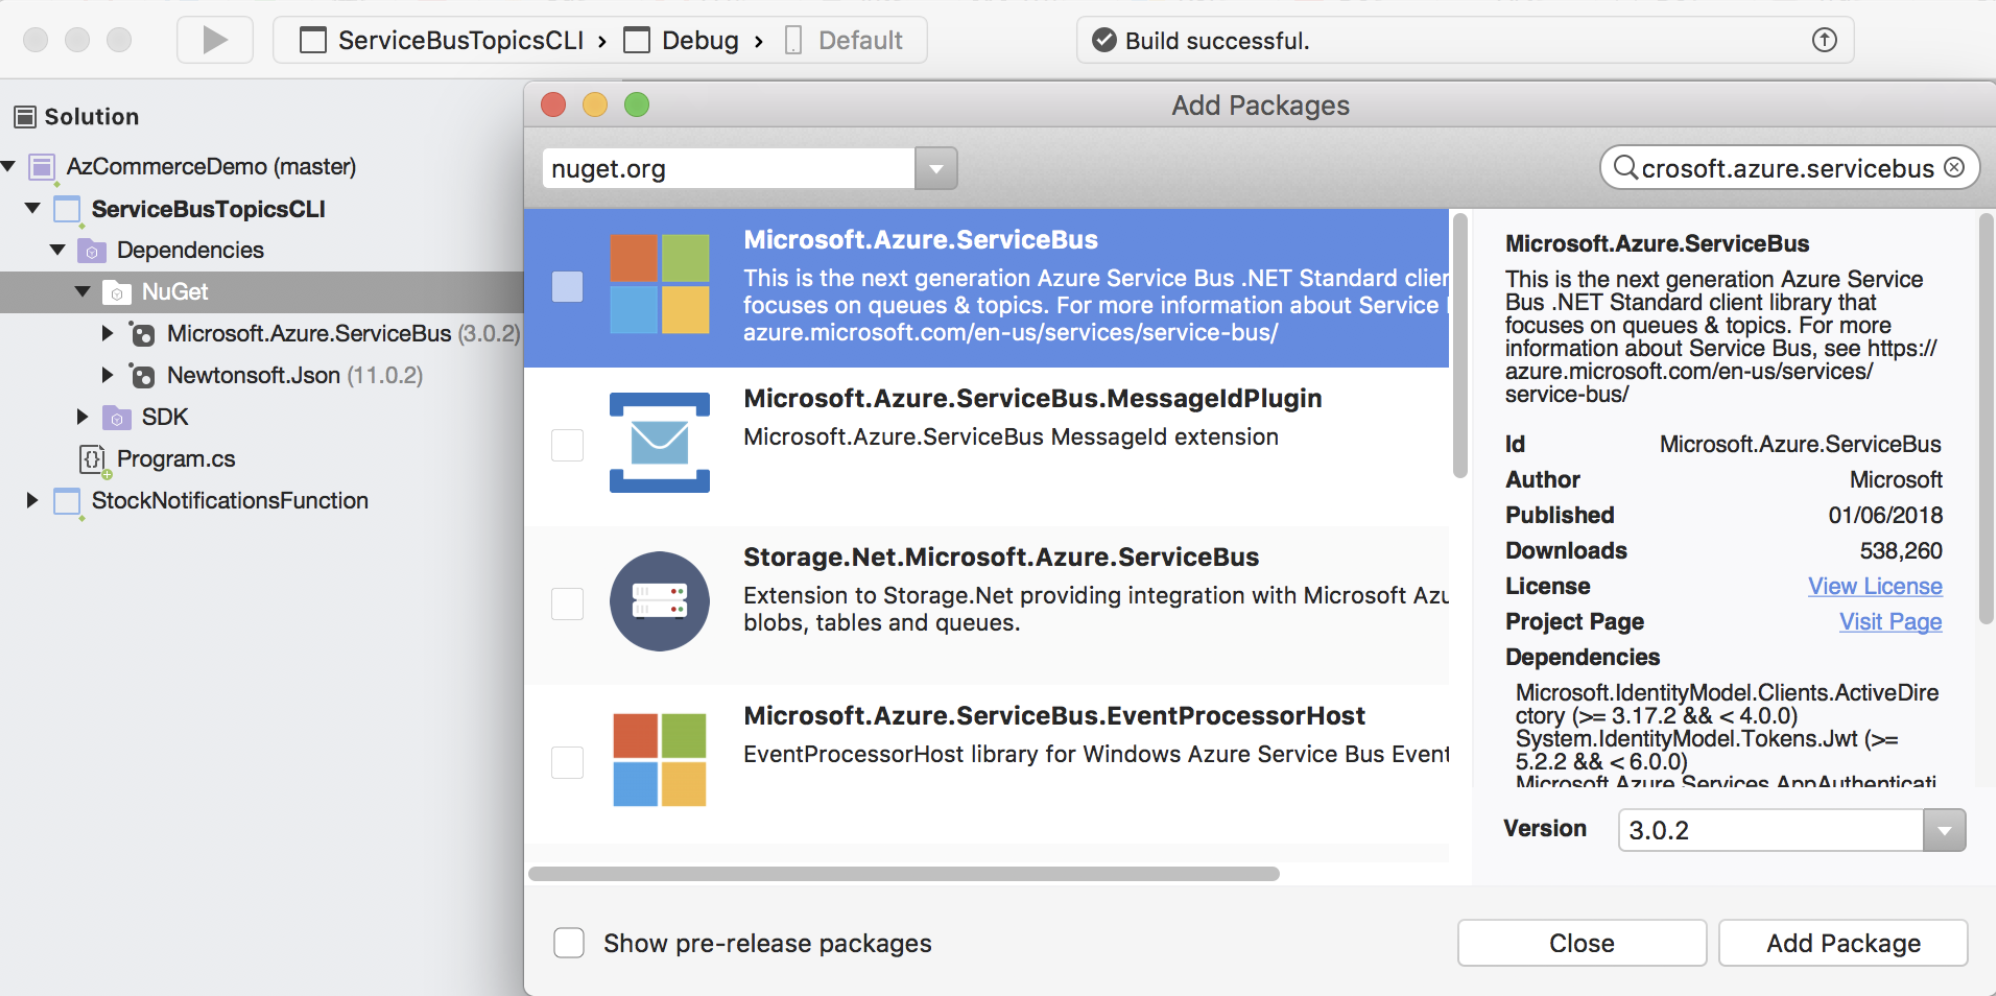The width and height of the screenshot is (1996, 996).
Task: Collapse the NuGet node
Action: 83,292
